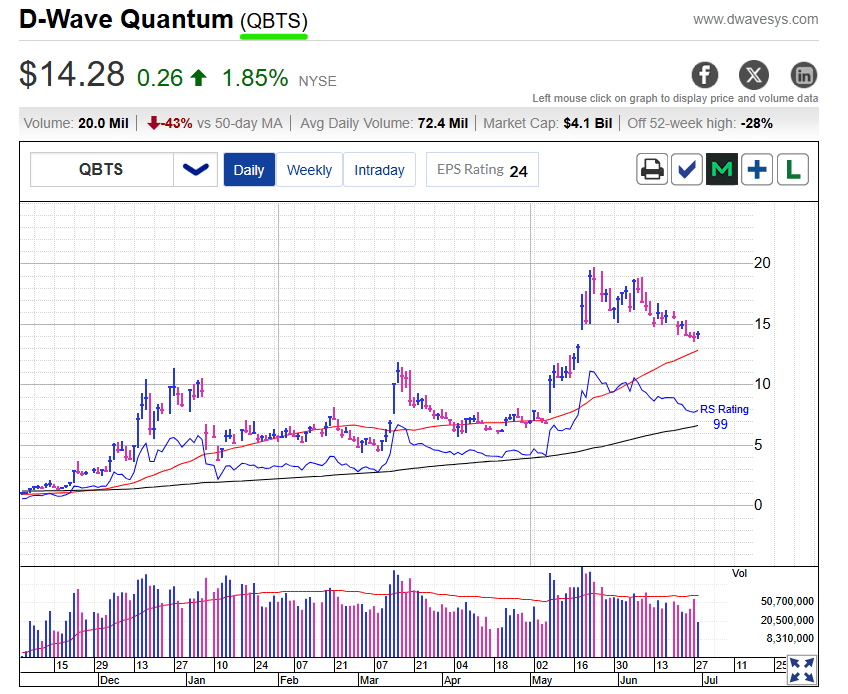Click the Off 52-week high -28% value
Viewport: 848px width, 694px height.
(756, 123)
